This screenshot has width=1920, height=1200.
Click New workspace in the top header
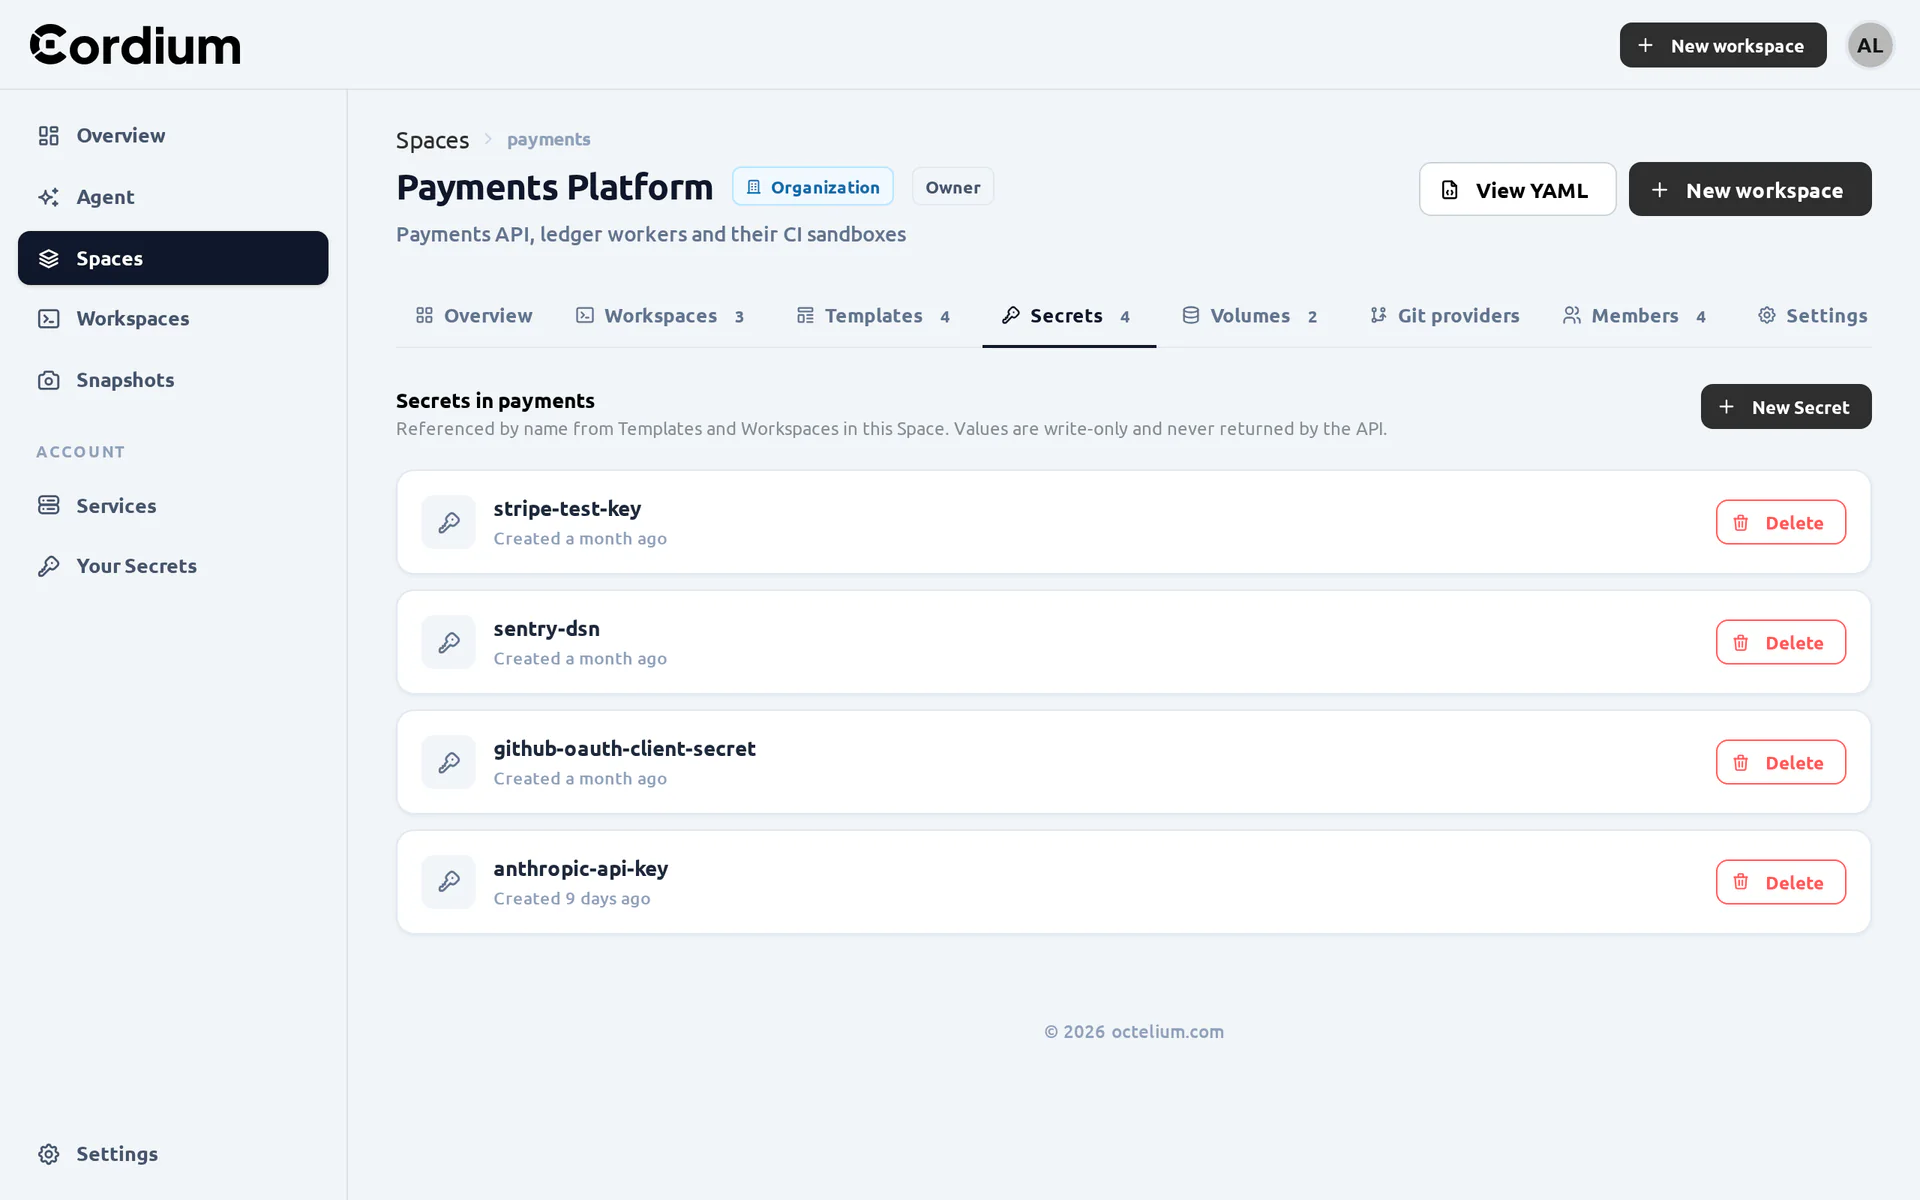pyautogui.click(x=1722, y=45)
